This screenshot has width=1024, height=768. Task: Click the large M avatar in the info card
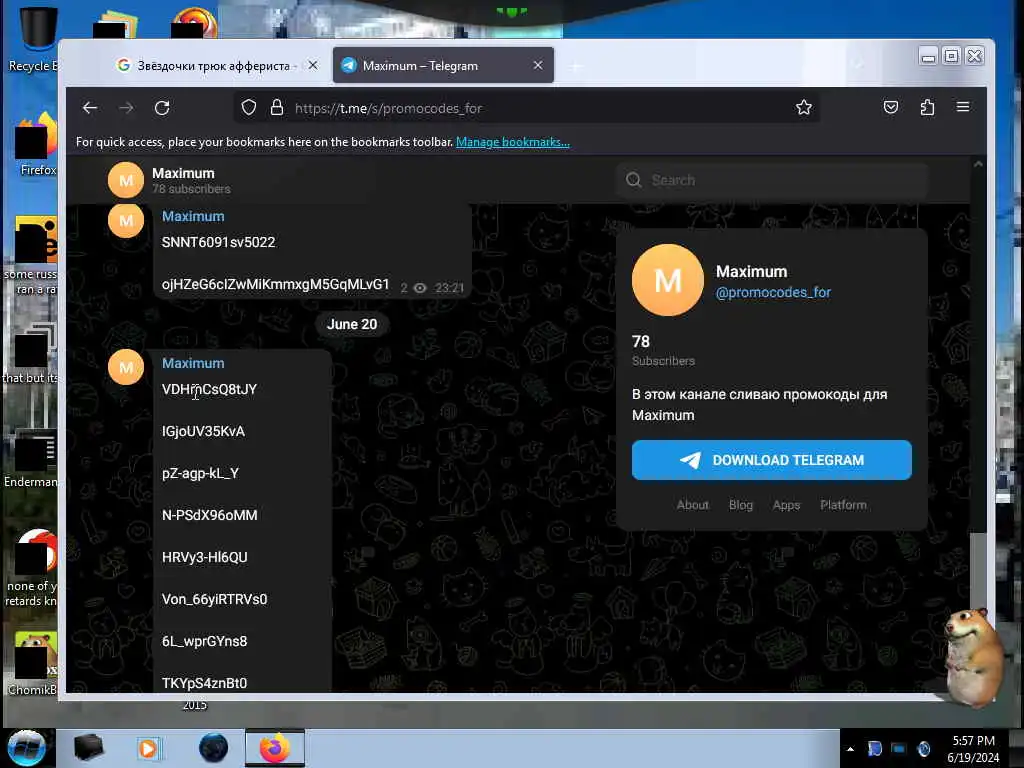[667, 280]
